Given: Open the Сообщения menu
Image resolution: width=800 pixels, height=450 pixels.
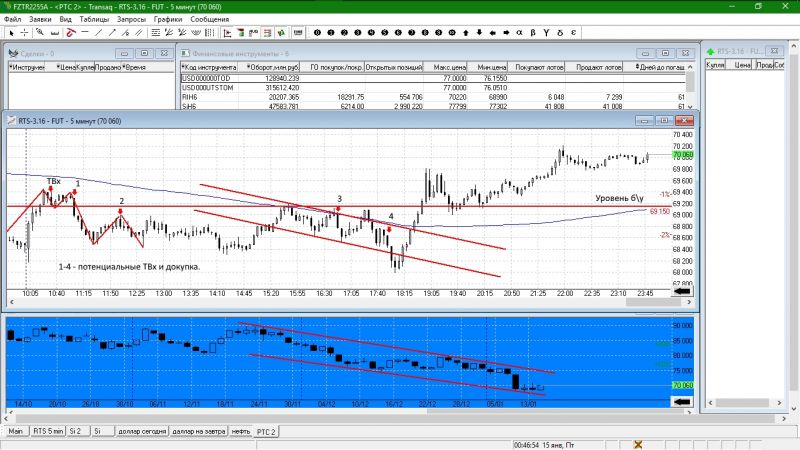Looking at the screenshot, I should 209,19.
